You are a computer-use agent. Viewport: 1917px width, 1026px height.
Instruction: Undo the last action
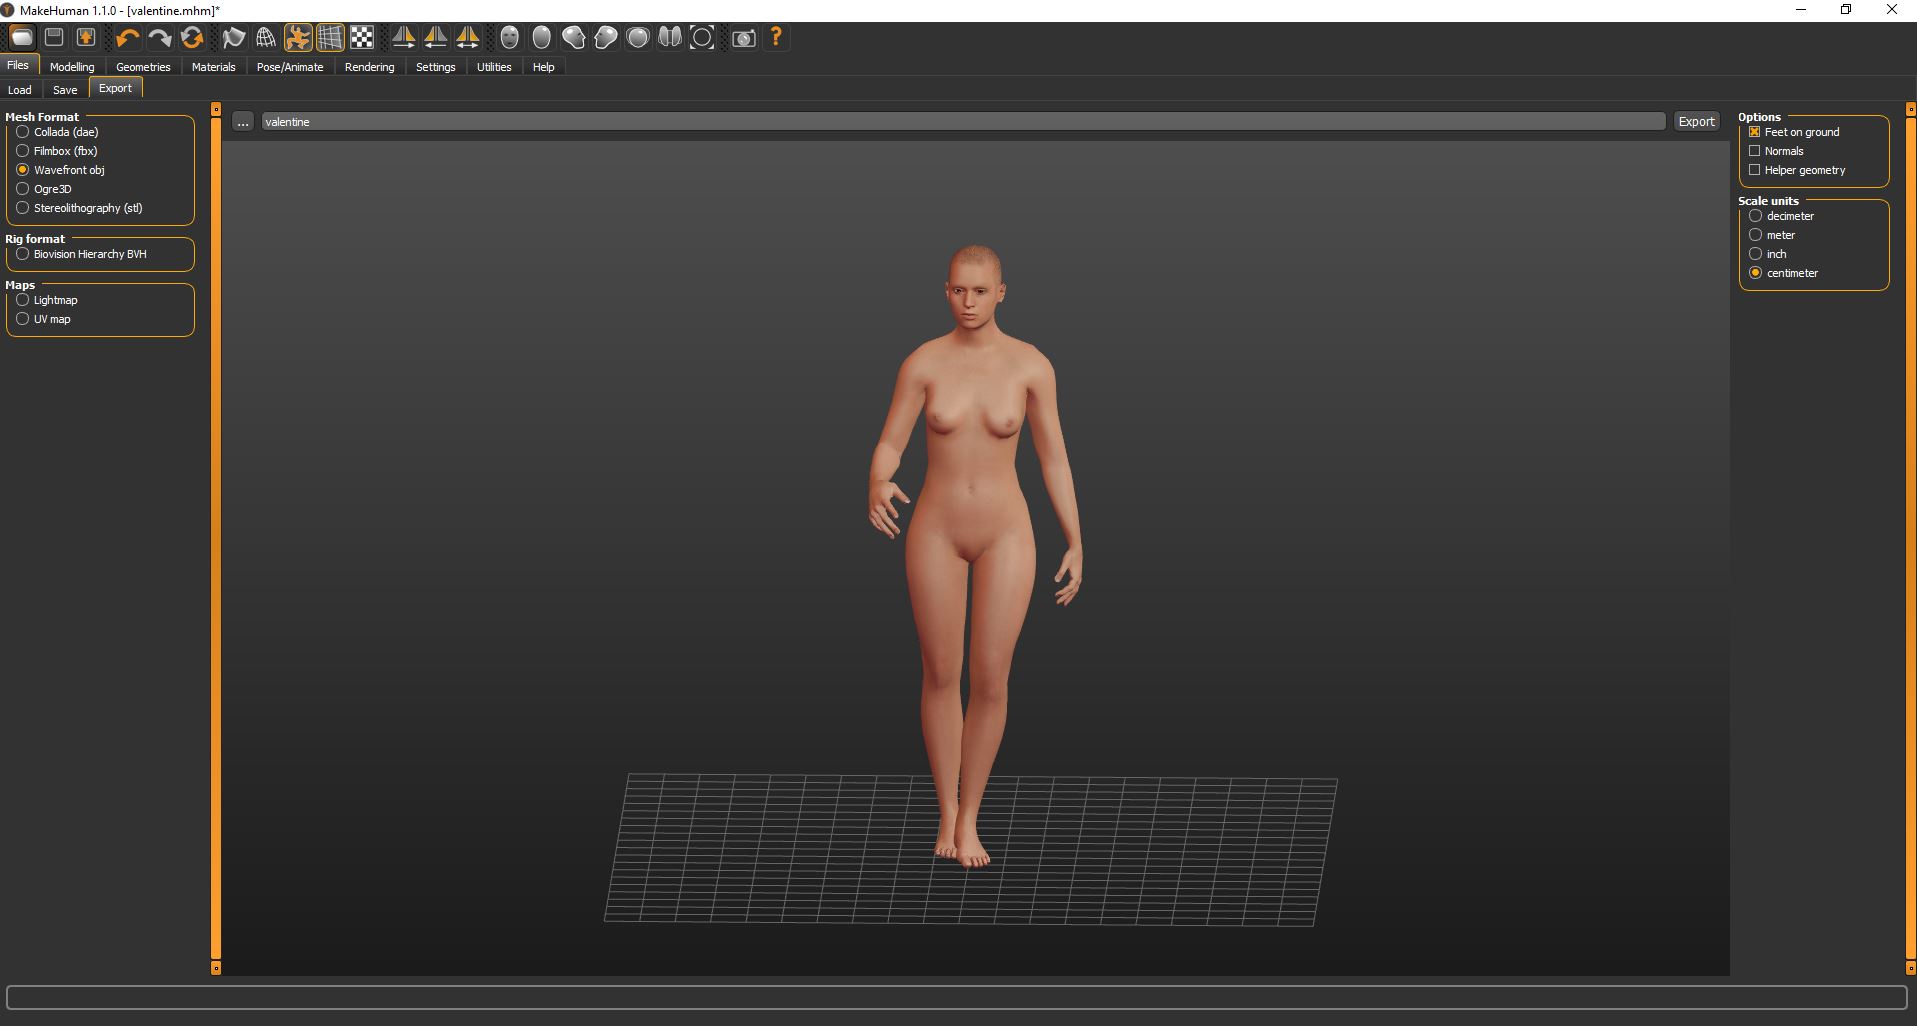click(x=127, y=38)
